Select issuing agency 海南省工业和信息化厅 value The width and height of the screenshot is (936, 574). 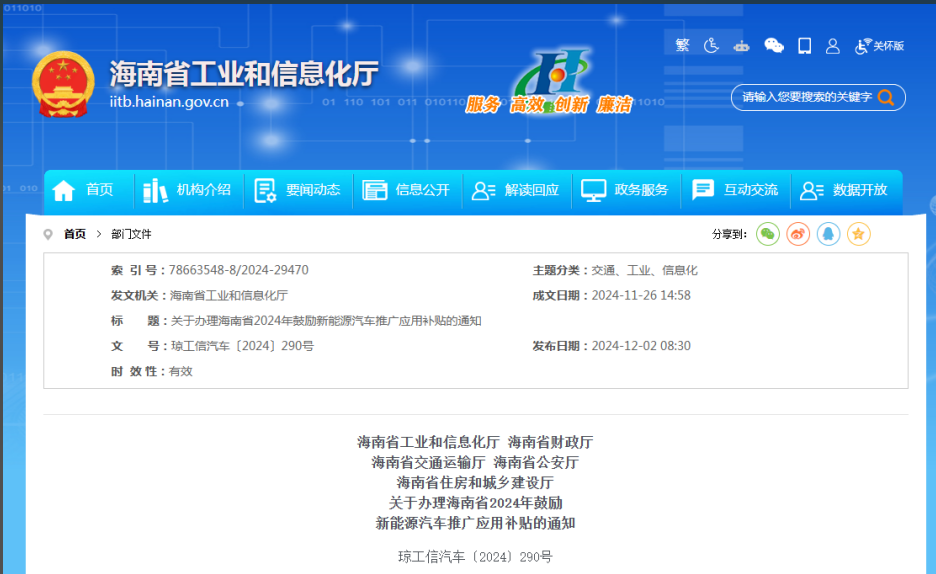[x=229, y=295]
